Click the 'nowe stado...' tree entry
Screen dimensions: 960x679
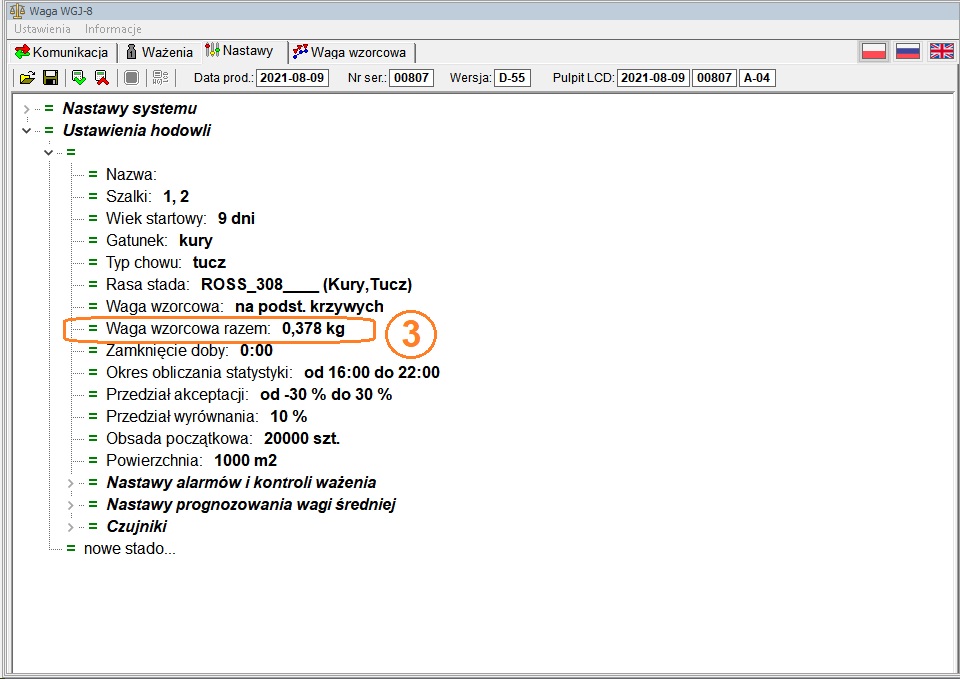[x=129, y=548]
